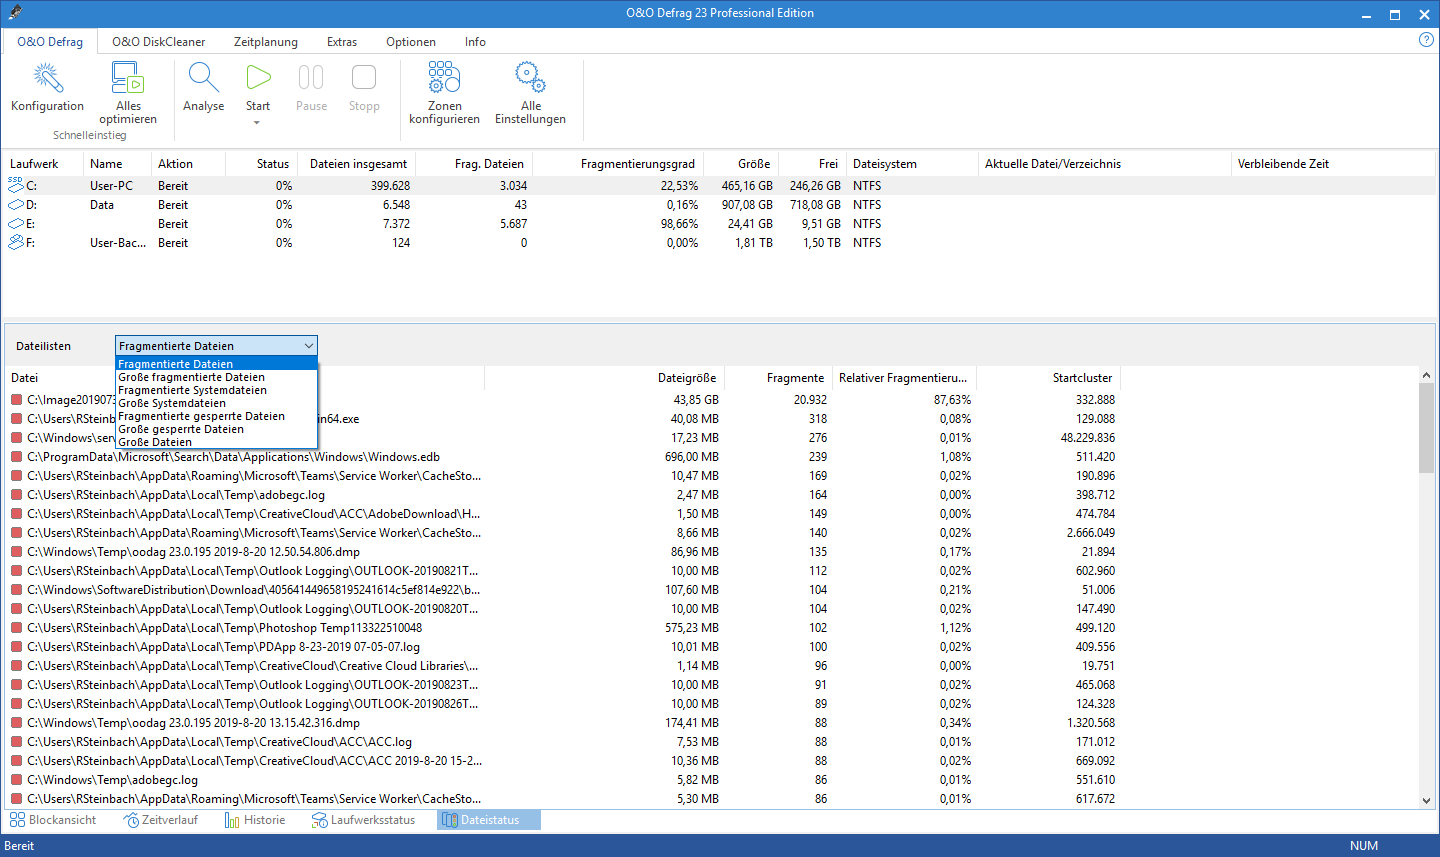The image size is (1440, 857).
Task: Click red icon of AdobeDownload row
Action: pos(16,514)
